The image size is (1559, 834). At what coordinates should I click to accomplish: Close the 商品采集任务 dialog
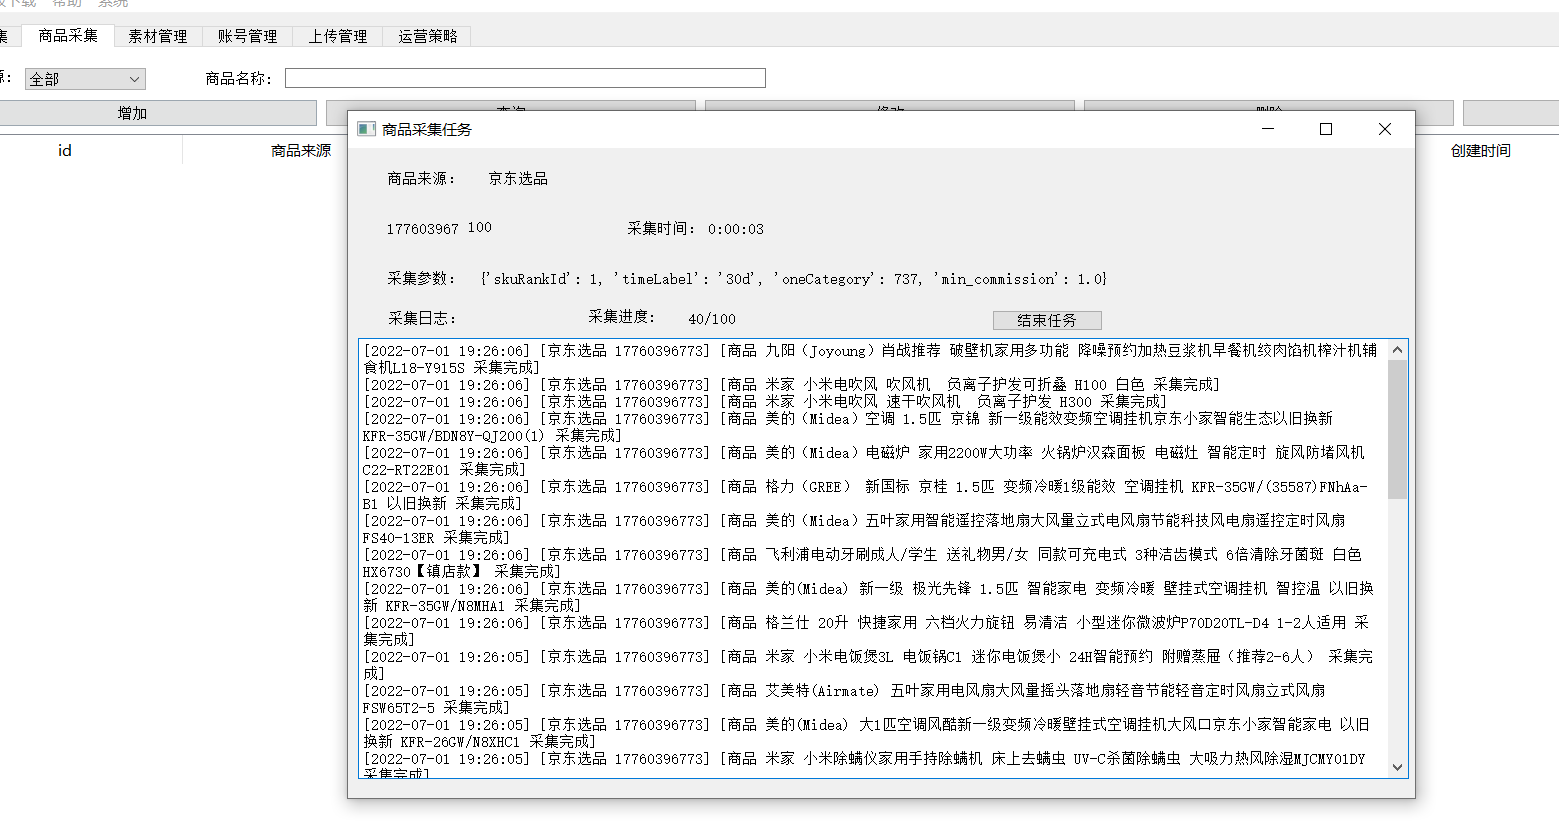(x=1385, y=129)
